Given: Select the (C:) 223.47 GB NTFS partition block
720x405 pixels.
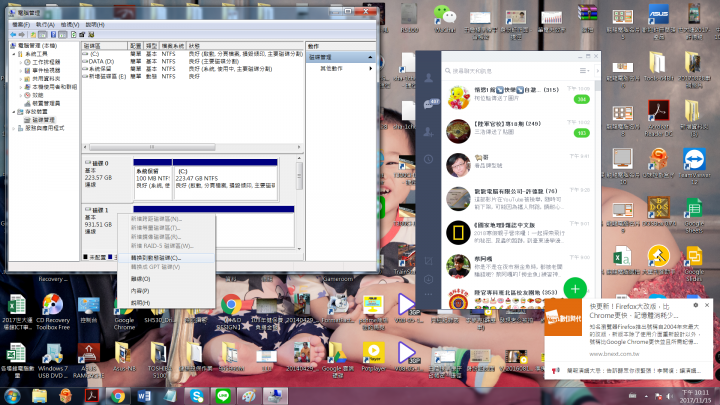Looking at the screenshot, I should point(225,179).
